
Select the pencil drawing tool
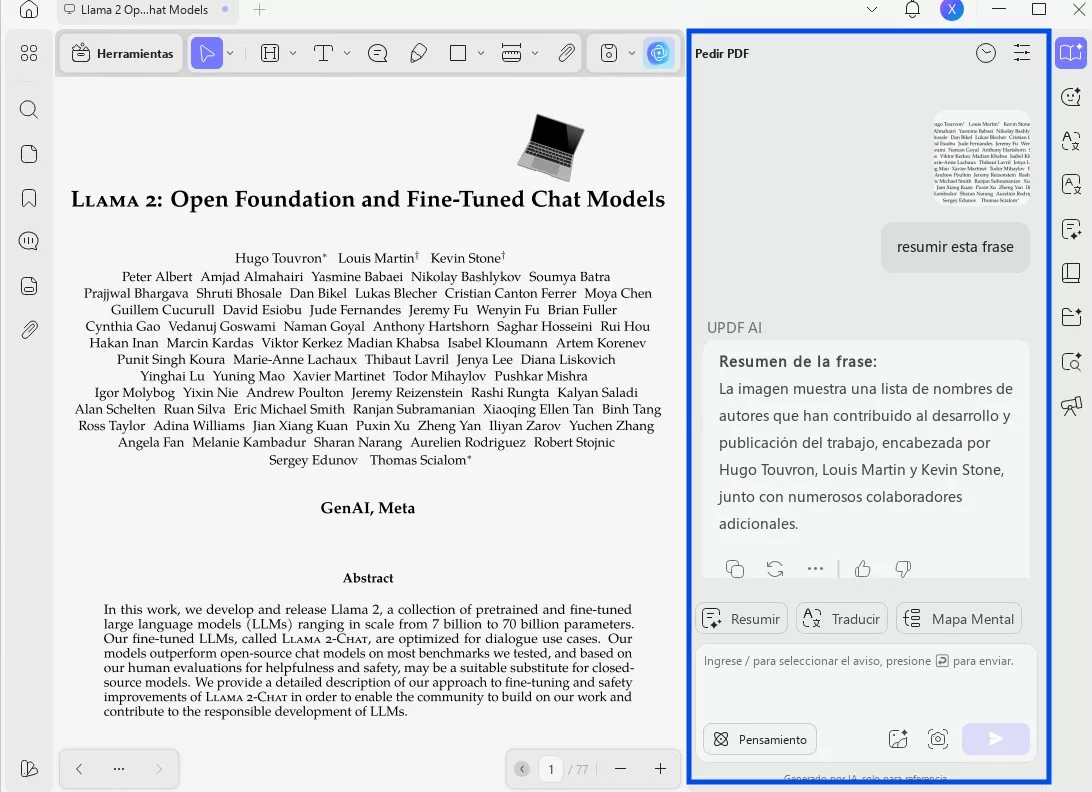pyautogui.click(x=419, y=53)
